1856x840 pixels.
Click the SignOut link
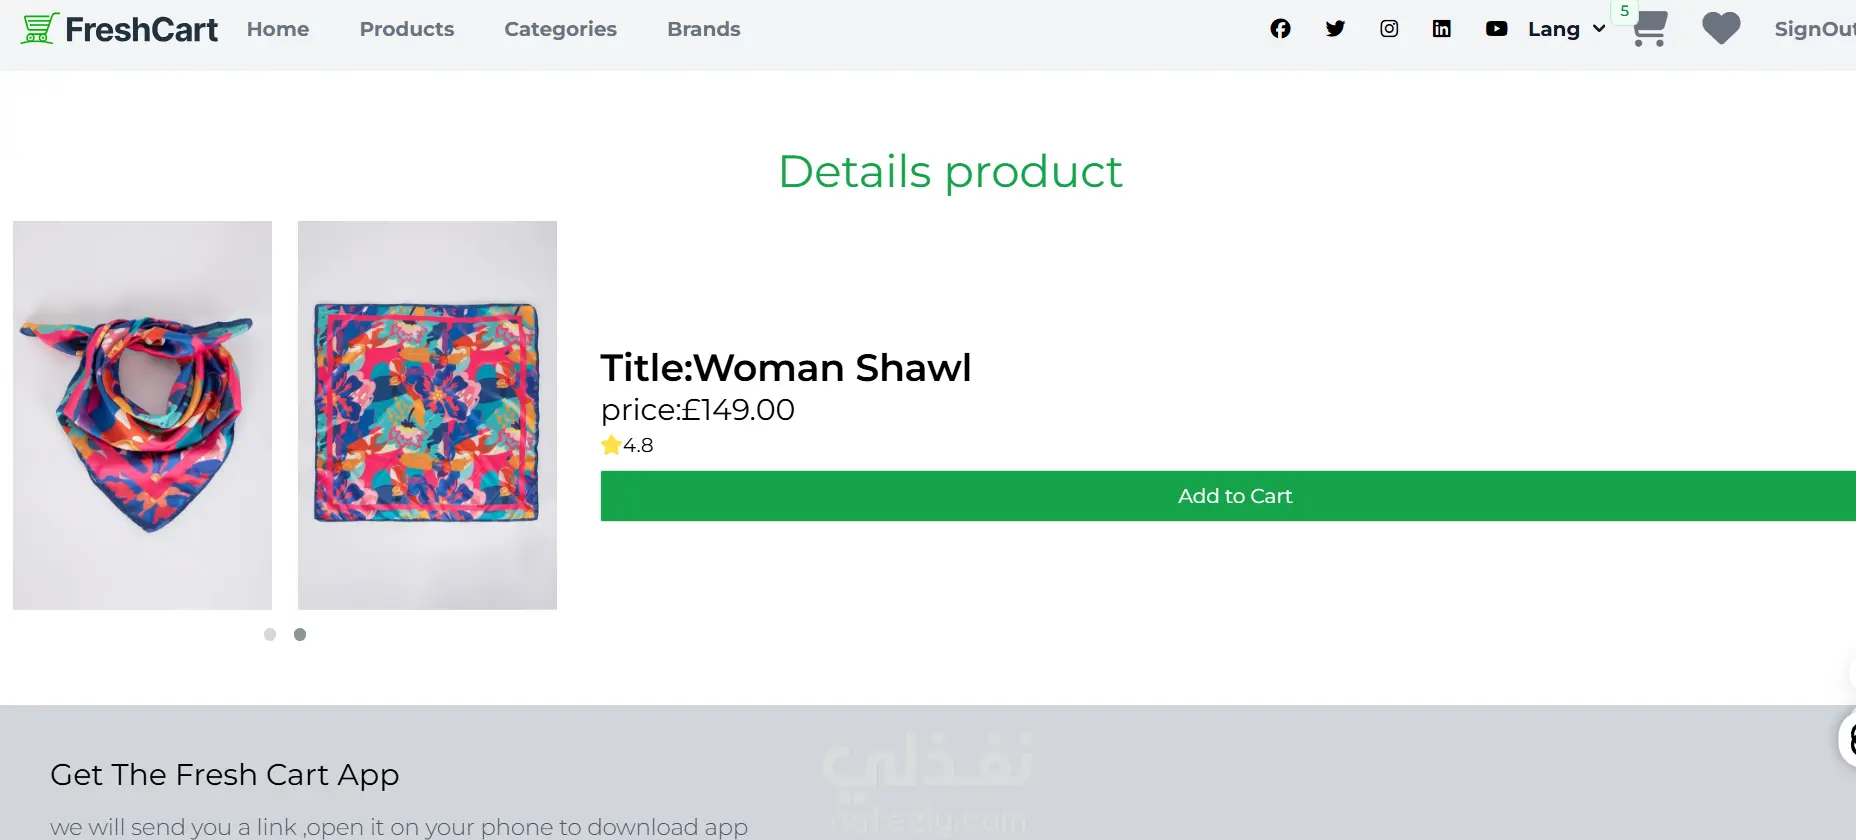1813,29
